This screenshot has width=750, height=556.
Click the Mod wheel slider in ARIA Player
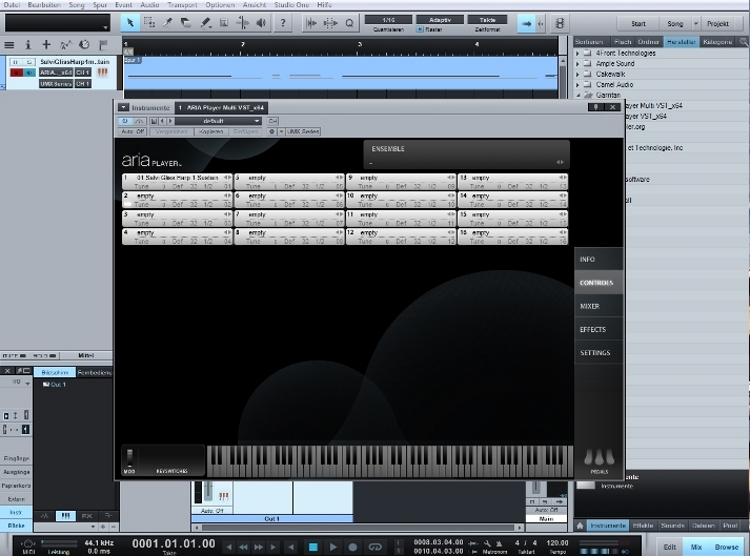[129, 458]
